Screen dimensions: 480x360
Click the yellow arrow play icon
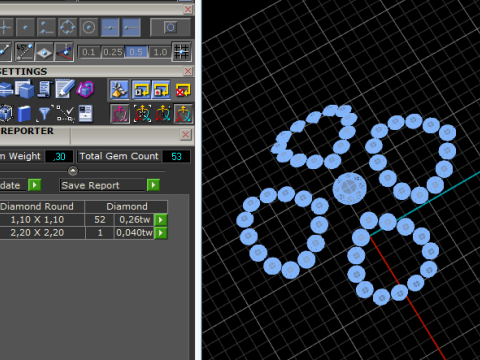142,90
